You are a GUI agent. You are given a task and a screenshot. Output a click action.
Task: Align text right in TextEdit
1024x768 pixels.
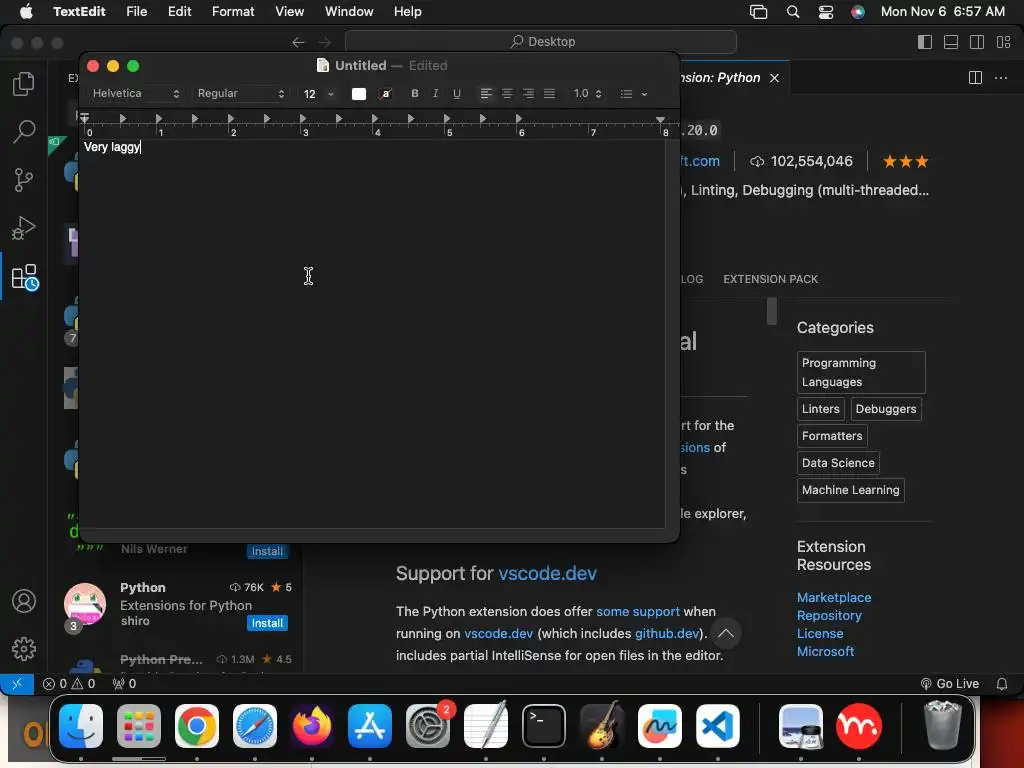pyautogui.click(x=528, y=93)
